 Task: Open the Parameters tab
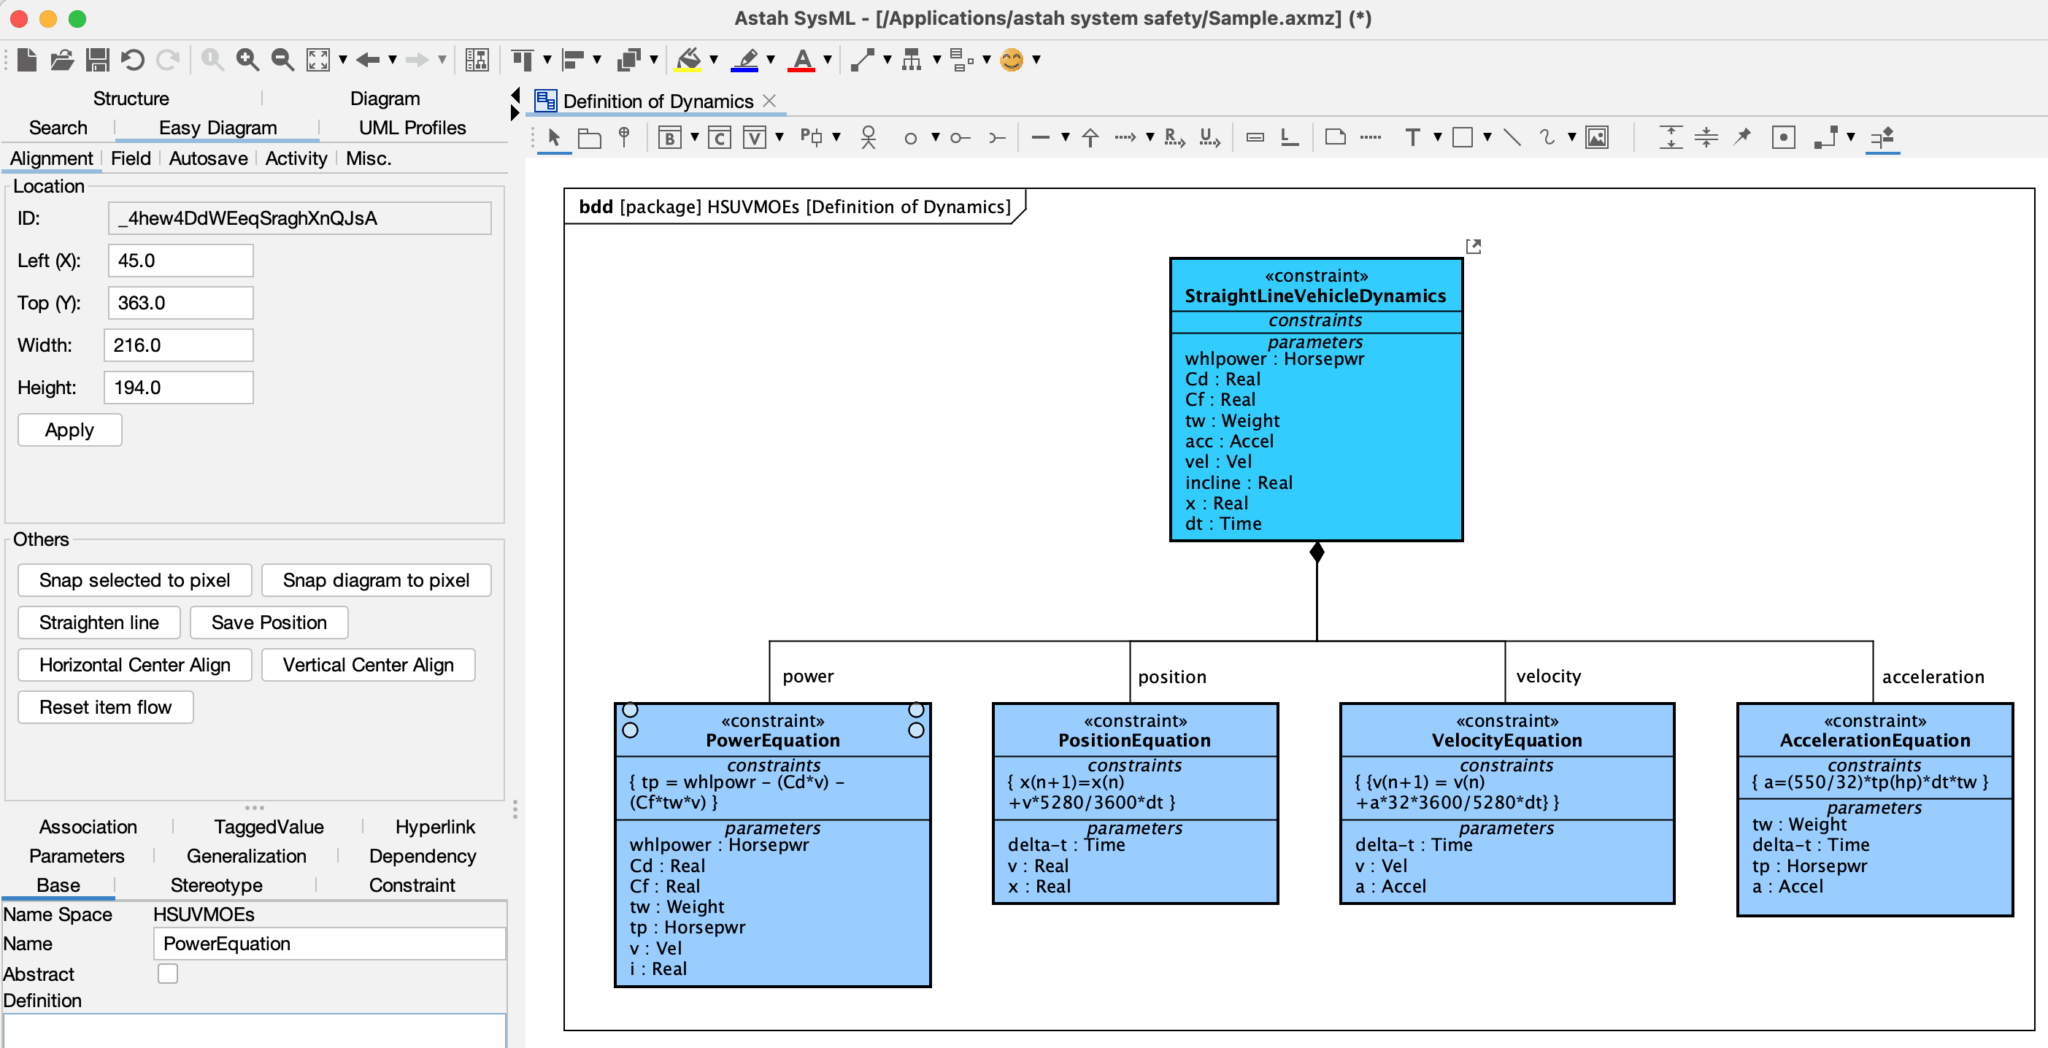77,856
